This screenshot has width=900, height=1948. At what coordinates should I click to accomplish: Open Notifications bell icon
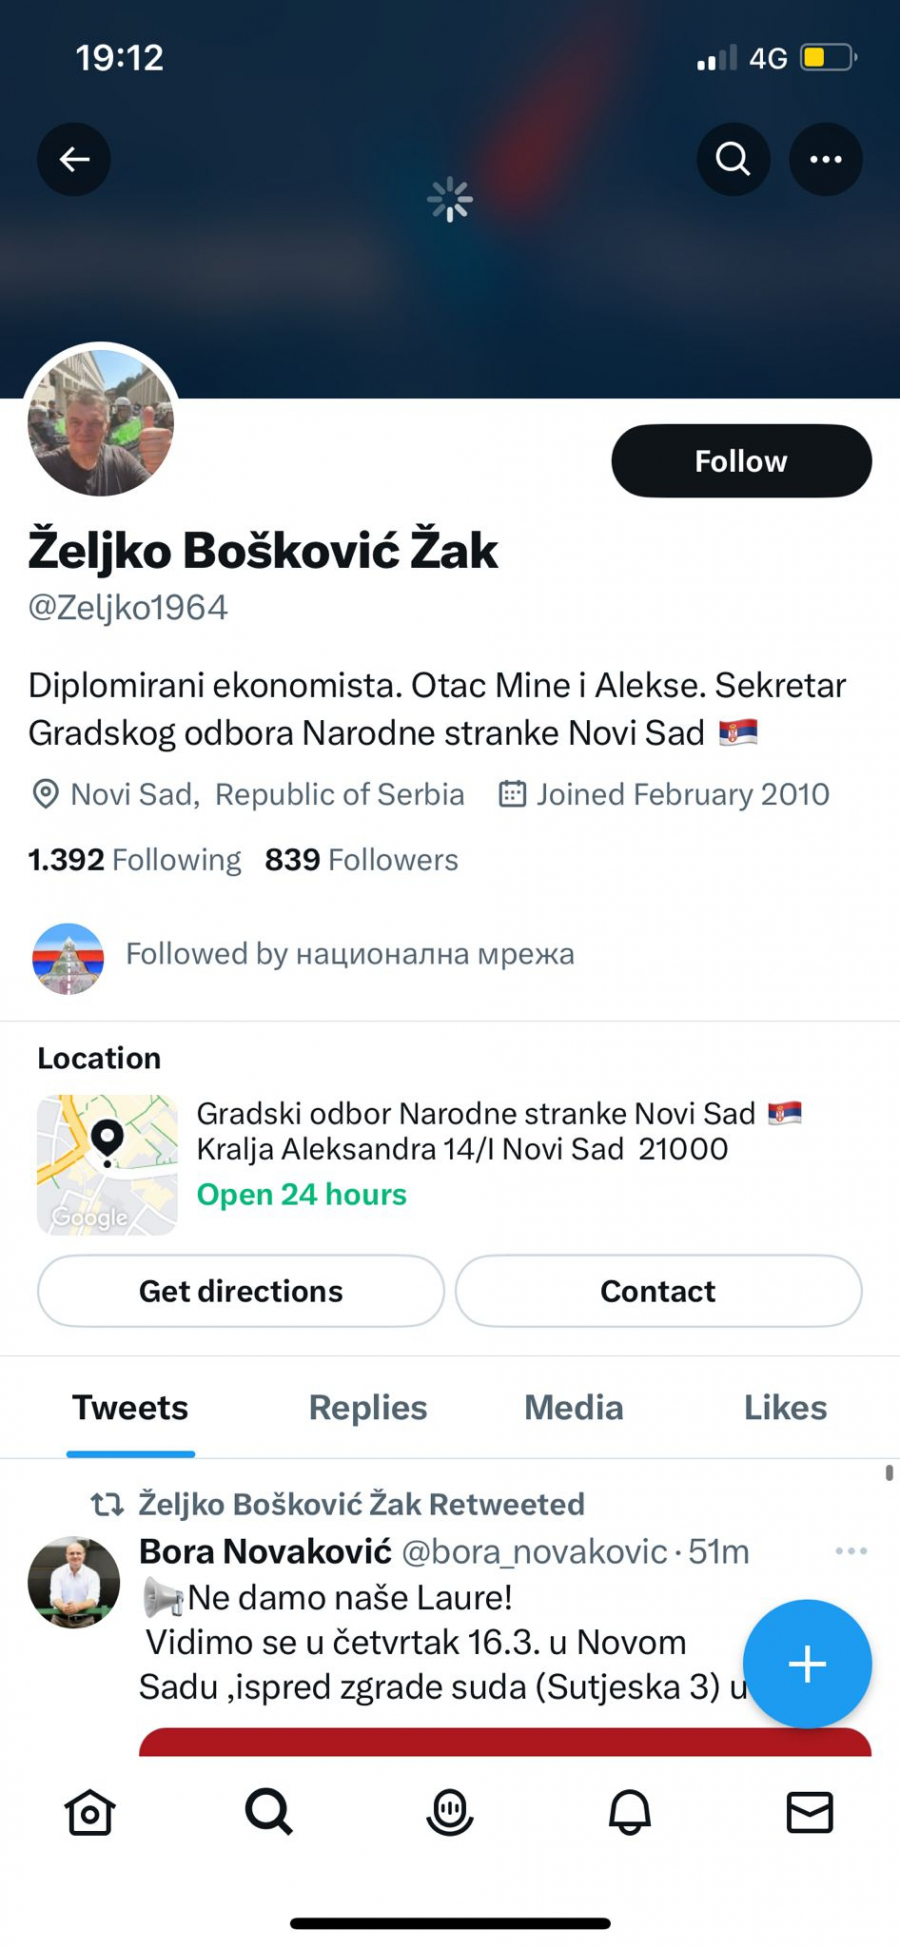click(630, 1811)
